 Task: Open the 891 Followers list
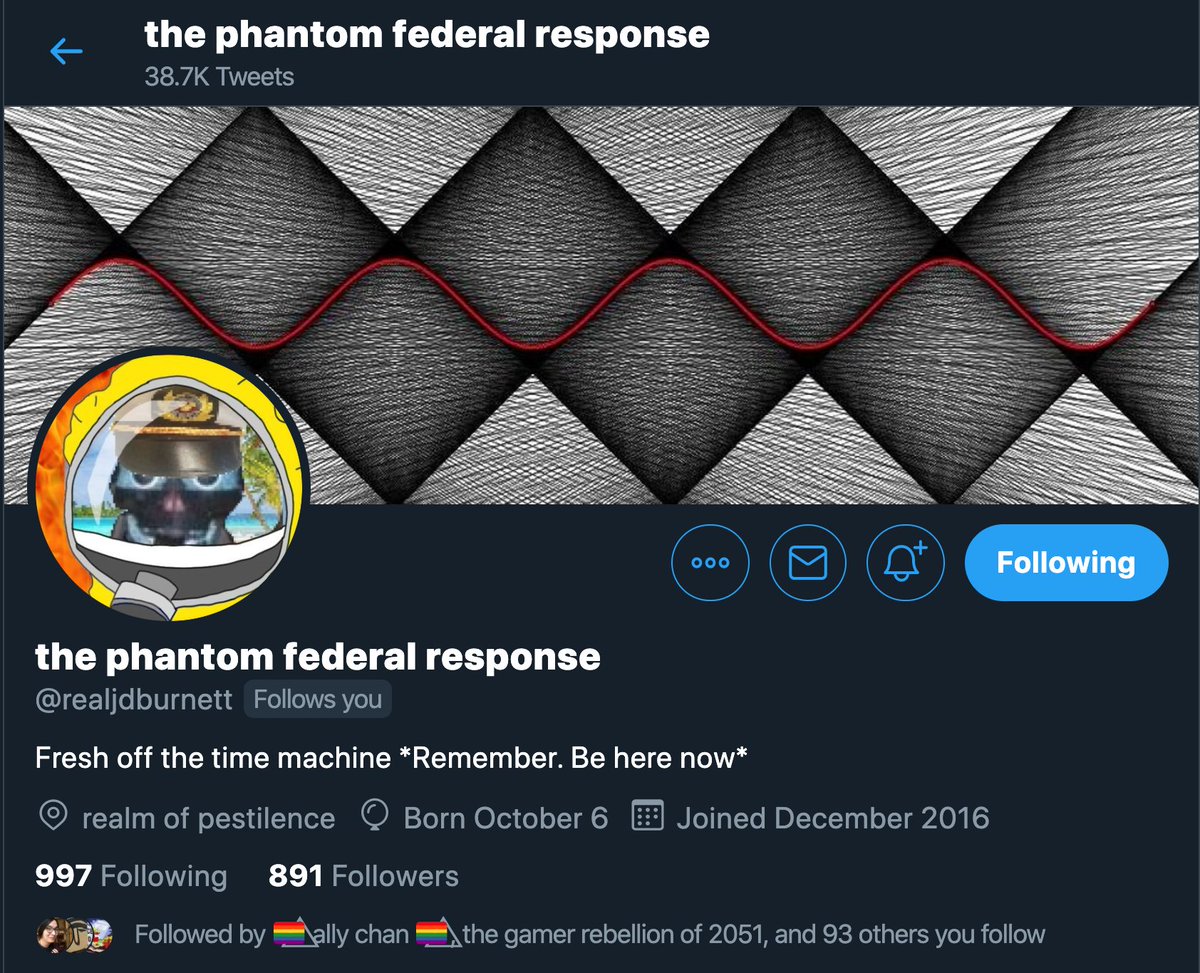click(x=364, y=876)
